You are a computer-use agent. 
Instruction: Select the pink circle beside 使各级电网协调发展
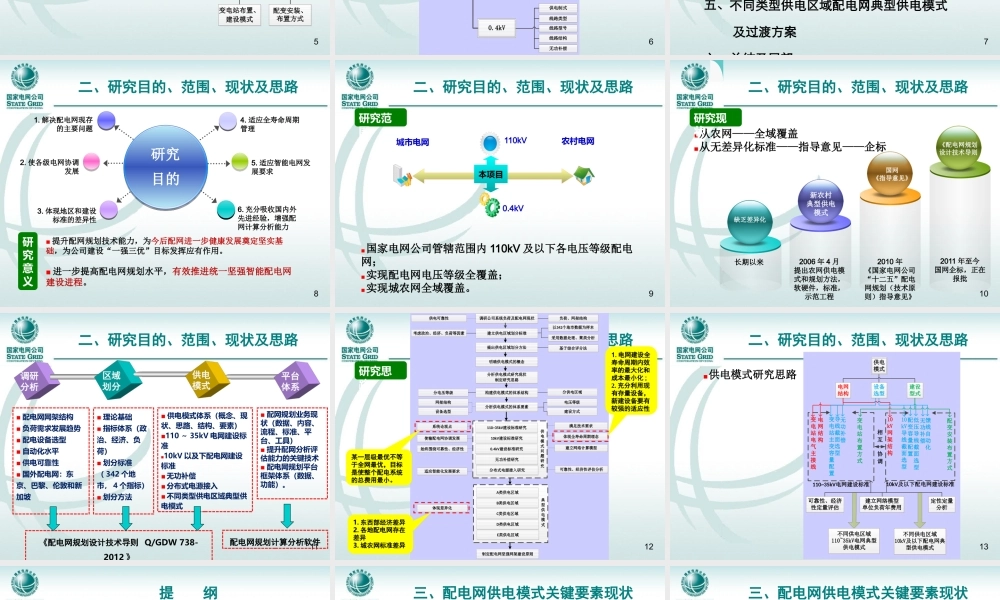(x=93, y=163)
